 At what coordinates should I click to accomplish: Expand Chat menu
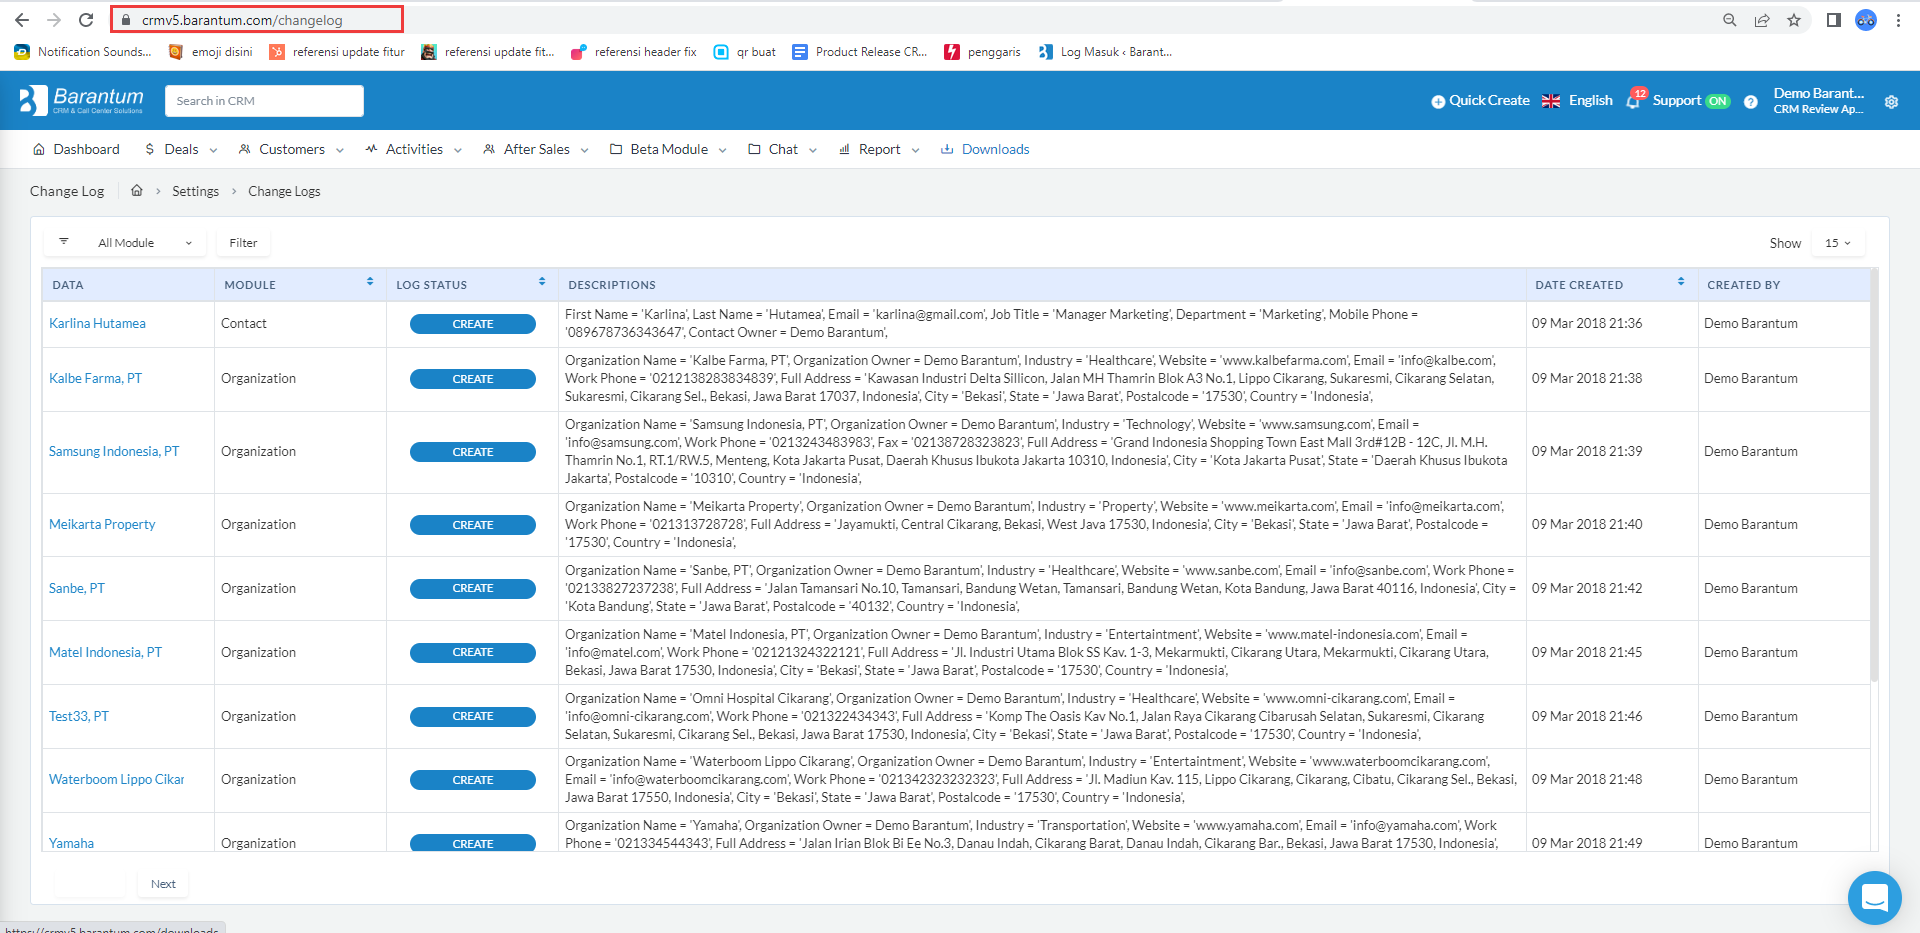[782, 149]
